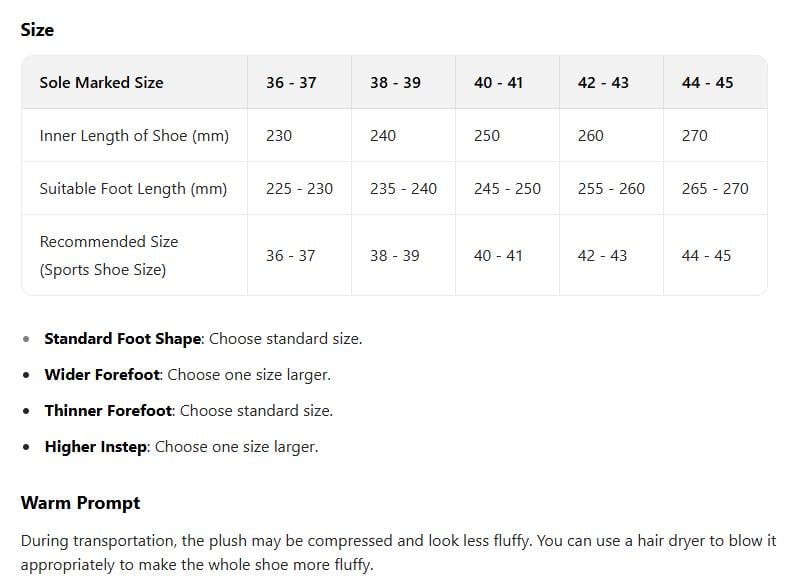Viewport: 786px width, 588px height.
Task: Click the 40 - 41 recommended size cell
Action: click(498, 255)
